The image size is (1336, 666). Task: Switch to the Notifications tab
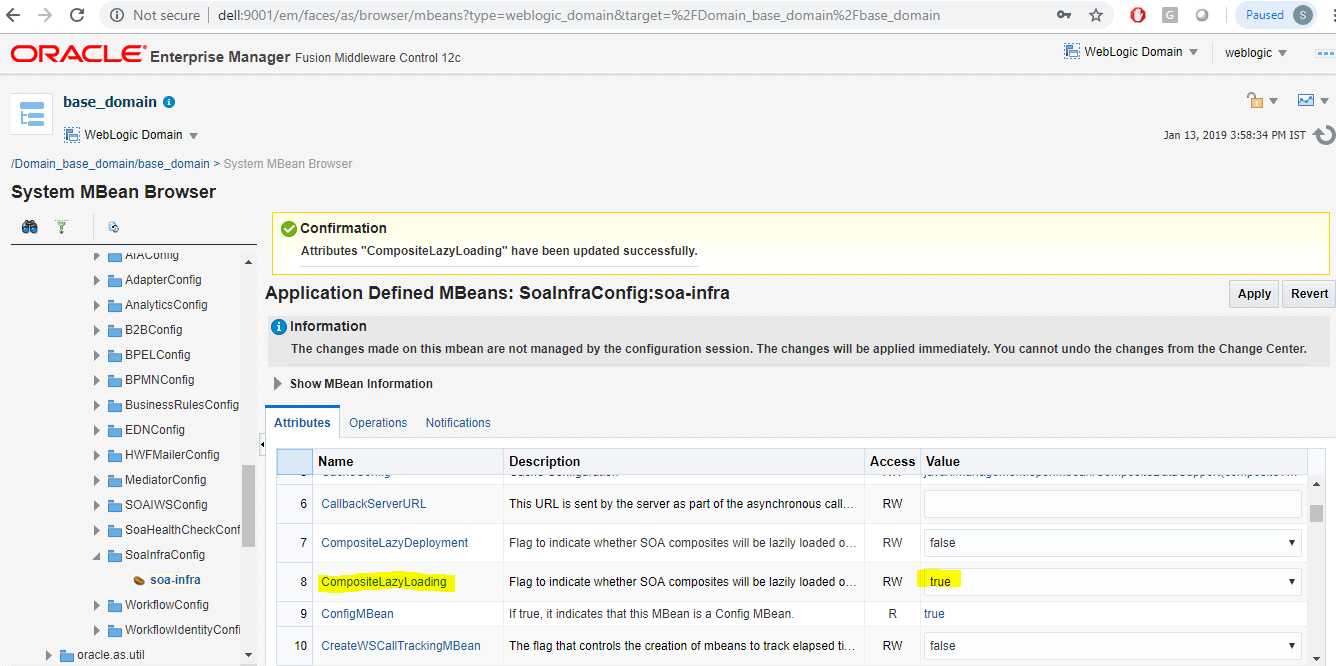pyautogui.click(x=458, y=423)
